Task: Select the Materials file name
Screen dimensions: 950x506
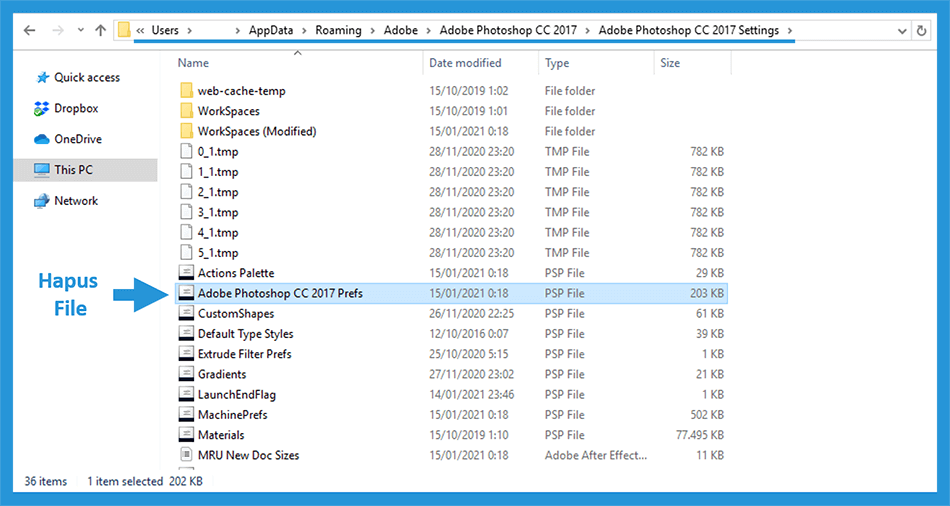Action: coord(221,435)
